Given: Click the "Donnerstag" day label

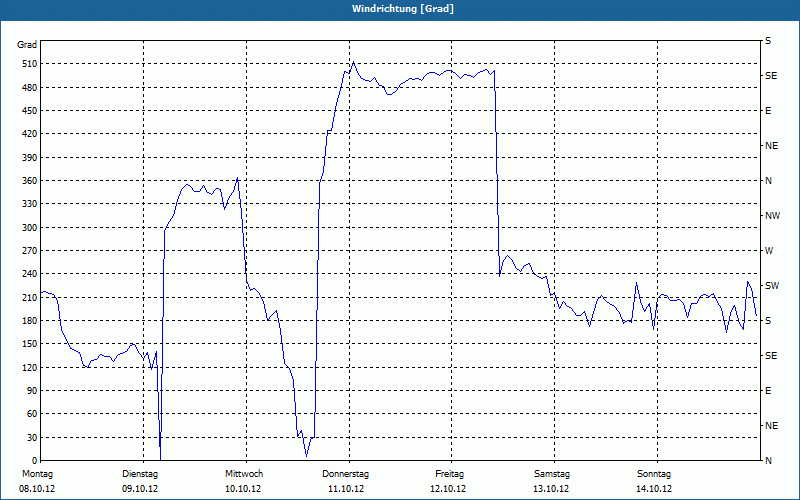Looking at the screenshot, I should tap(345, 474).
